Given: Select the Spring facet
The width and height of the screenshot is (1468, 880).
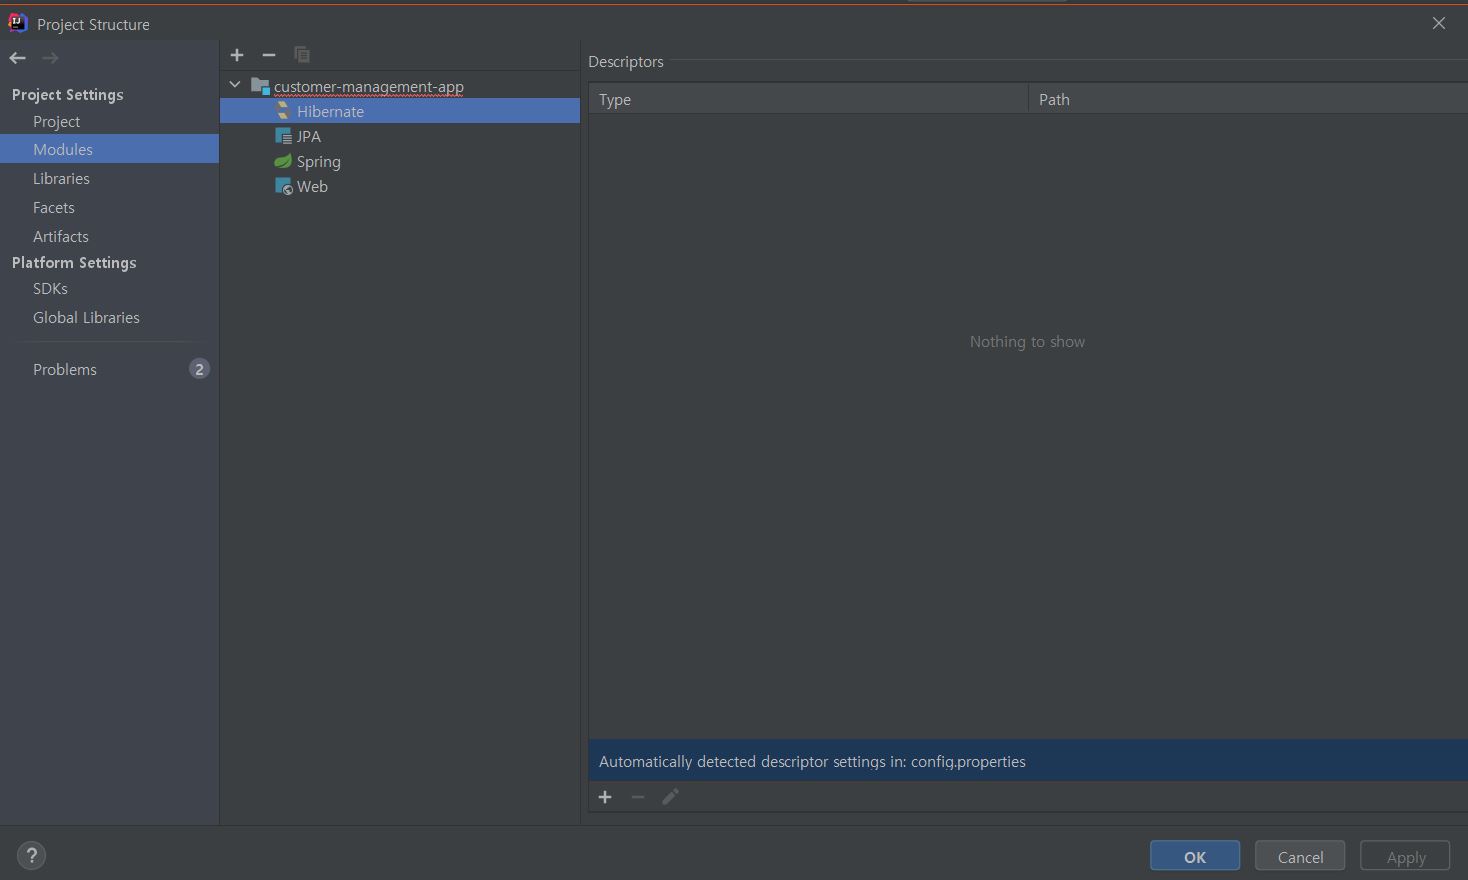Looking at the screenshot, I should pyautogui.click(x=318, y=161).
